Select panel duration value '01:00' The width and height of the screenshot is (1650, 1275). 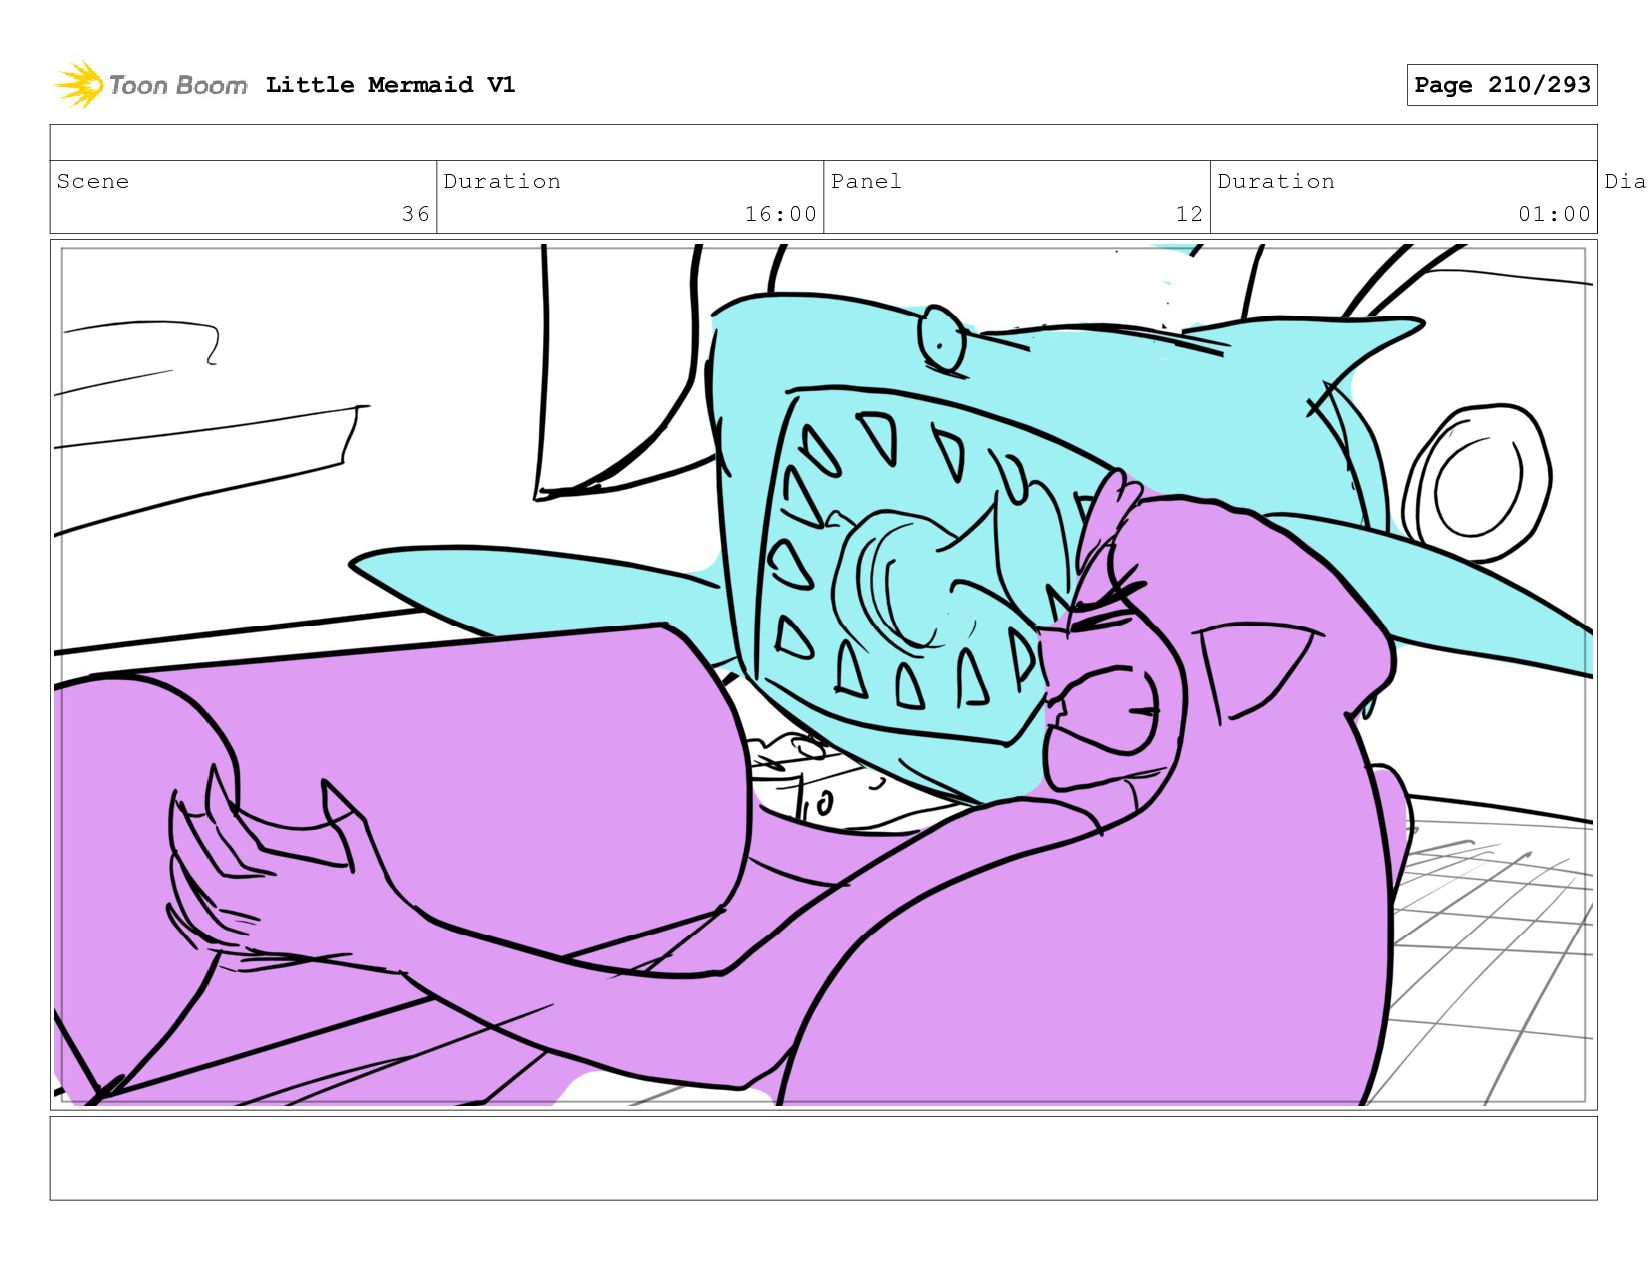pyautogui.click(x=1554, y=214)
